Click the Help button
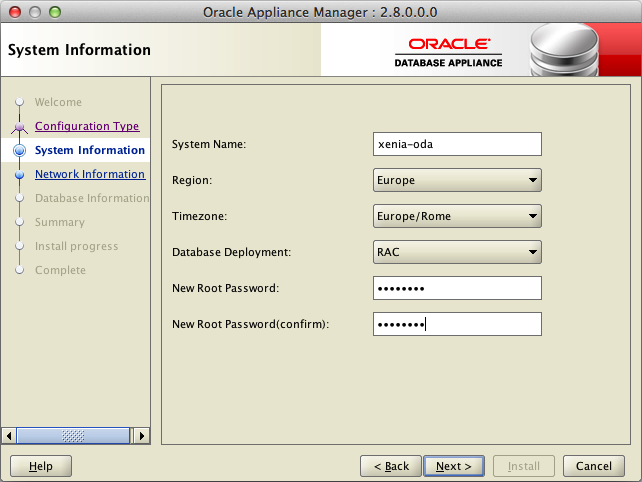This screenshot has width=642, height=482. tap(41, 466)
